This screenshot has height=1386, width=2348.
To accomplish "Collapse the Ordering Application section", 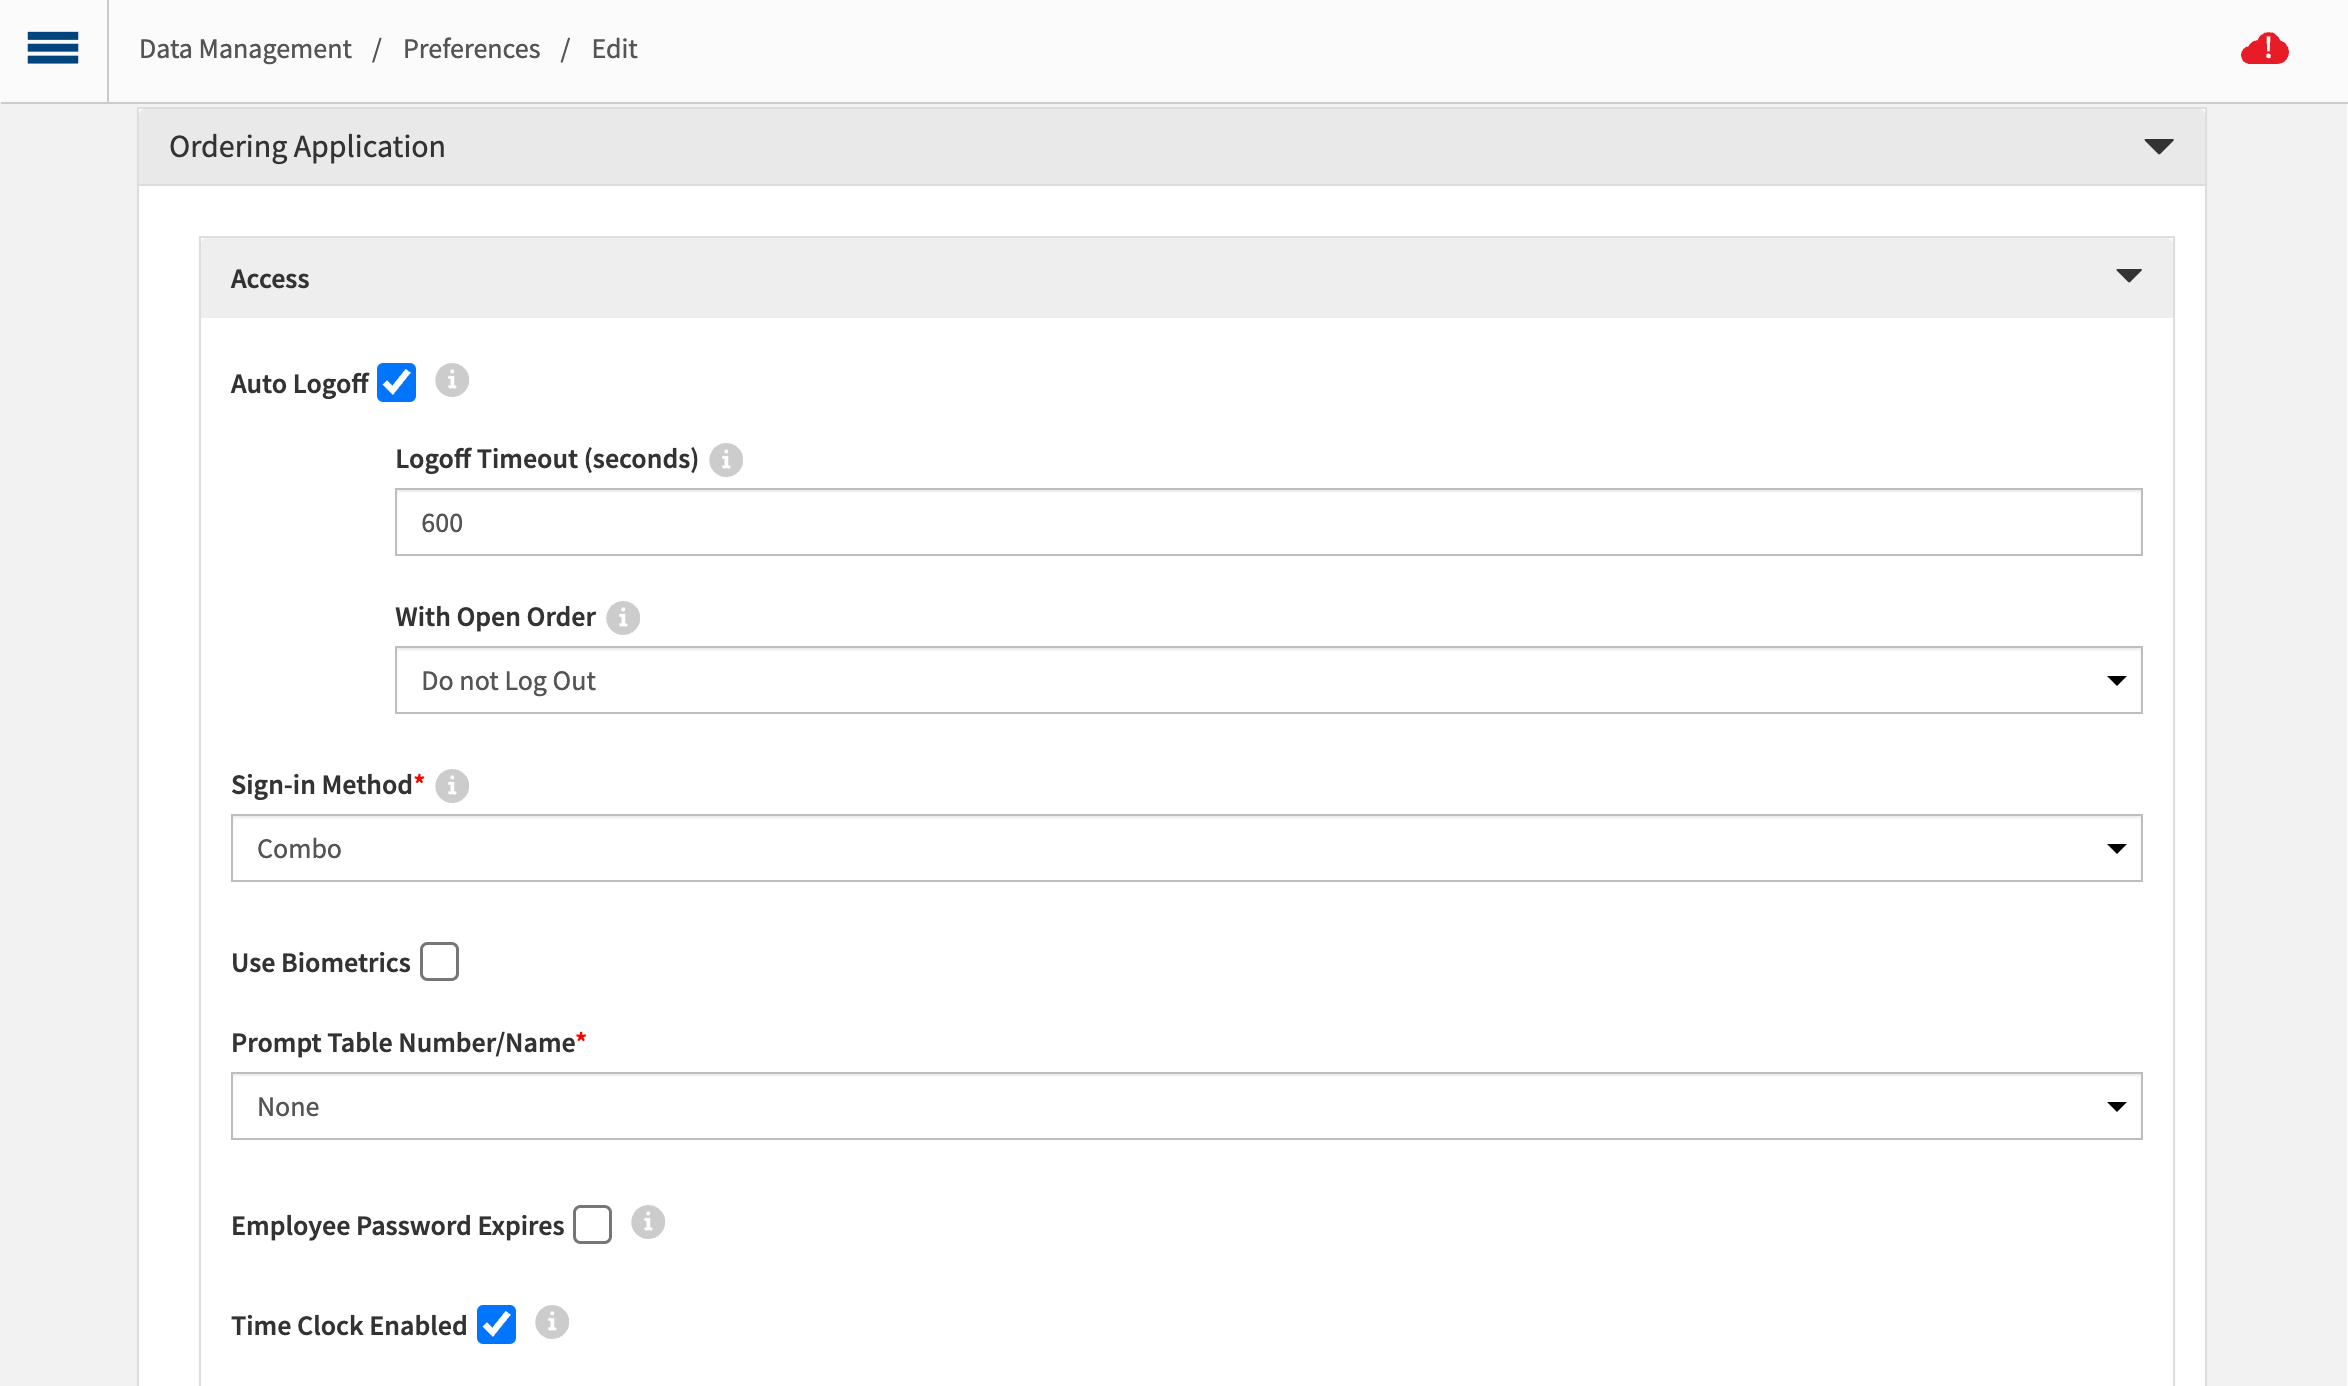I will coord(2159,147).
